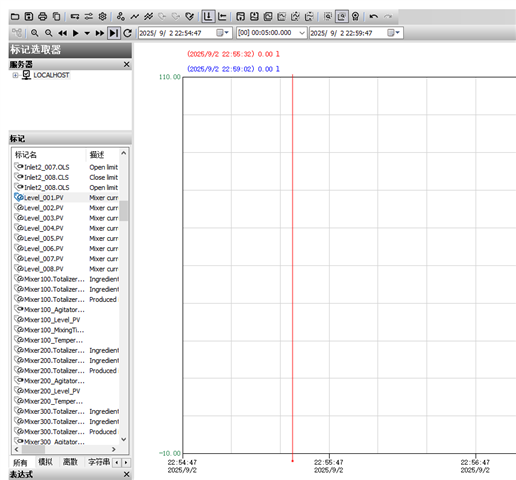This screenshot has height=480, width=516.
Task: Click the tag icon with checkmark
Action: click(189, 16)
